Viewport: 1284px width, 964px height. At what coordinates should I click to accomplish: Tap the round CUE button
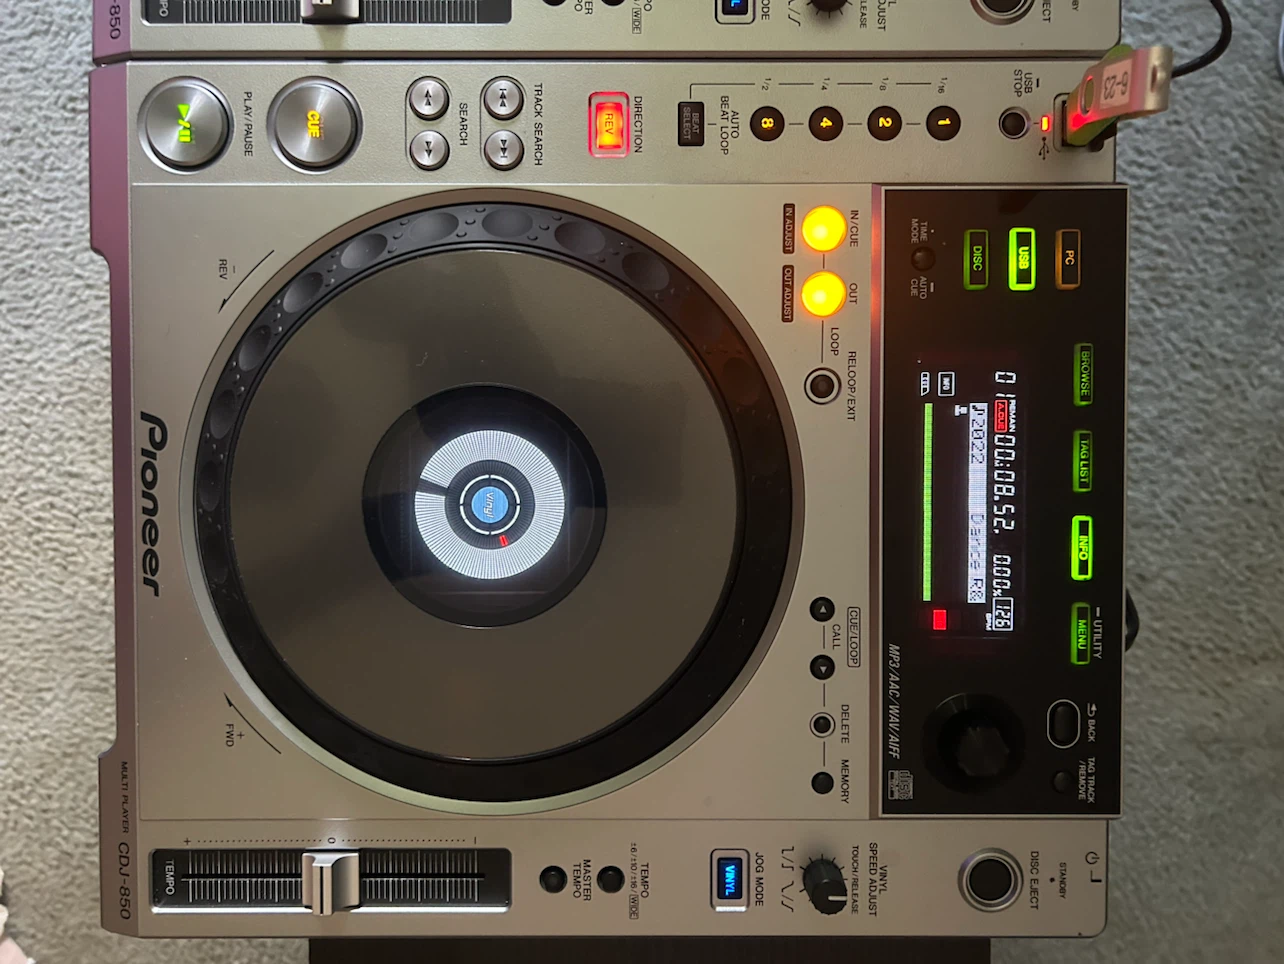click(x=314, y=125)
